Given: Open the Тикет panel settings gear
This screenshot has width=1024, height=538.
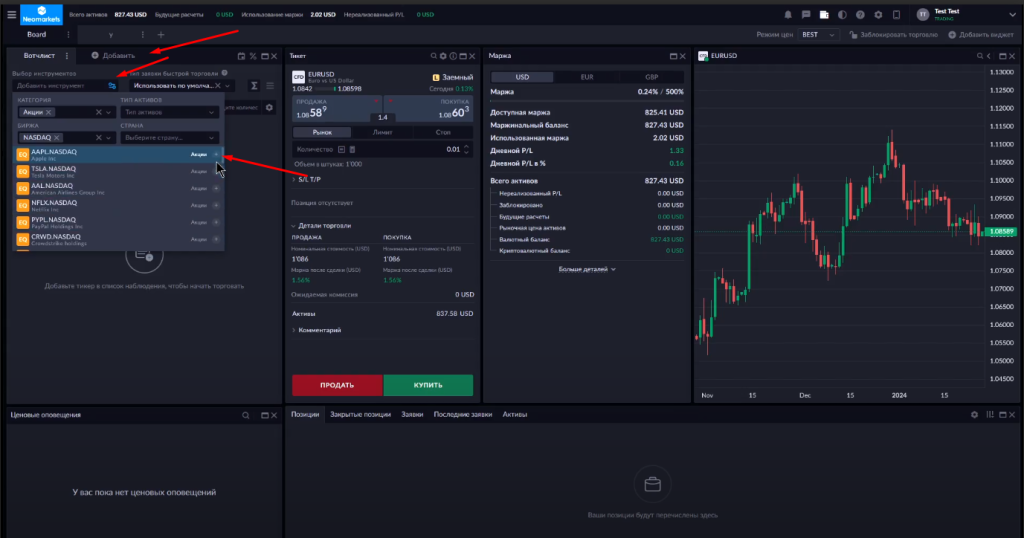Looking at the screenshot, I should (443, 56).
